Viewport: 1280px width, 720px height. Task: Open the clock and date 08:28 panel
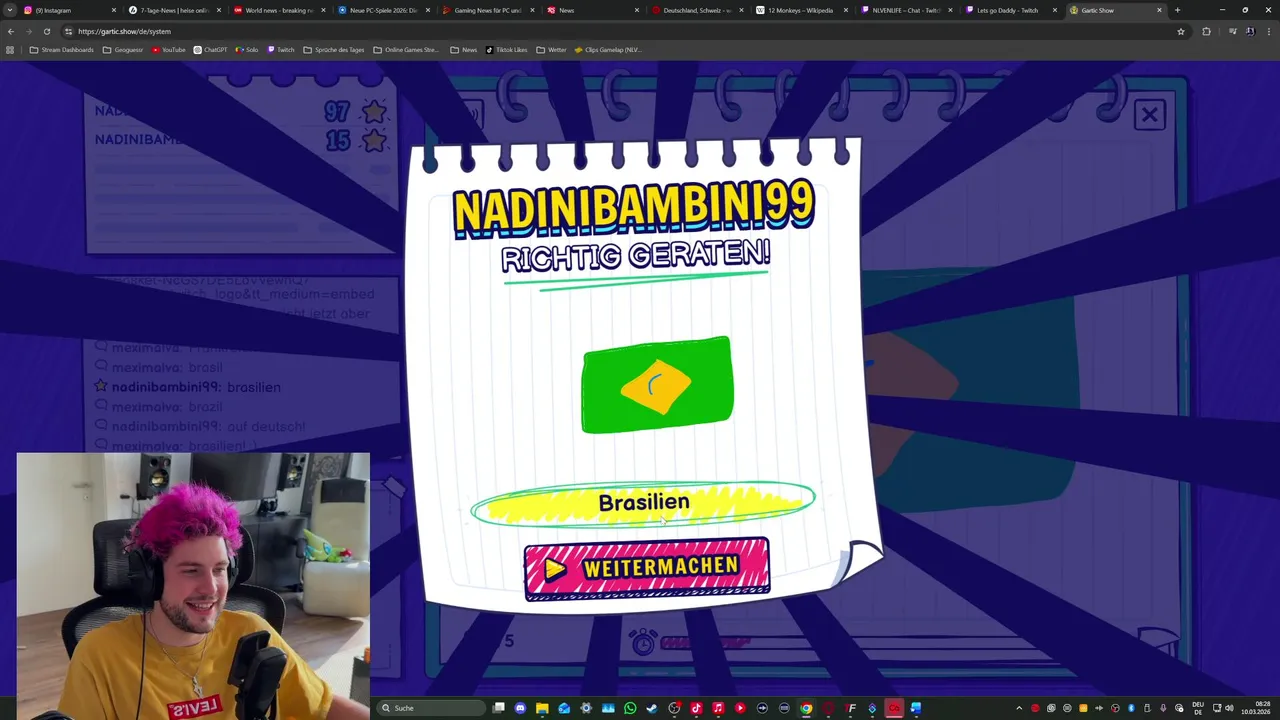(x=1254, y=708)
